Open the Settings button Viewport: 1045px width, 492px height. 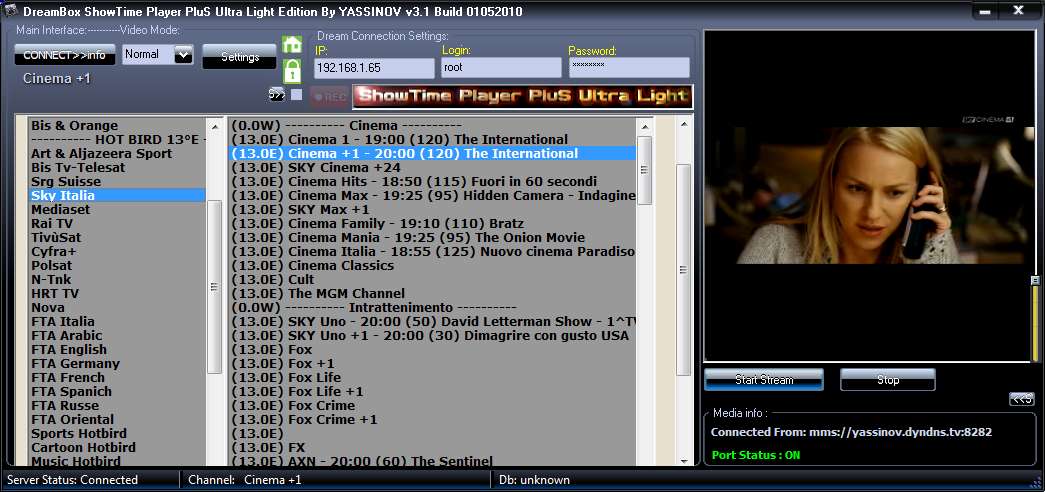239,57
